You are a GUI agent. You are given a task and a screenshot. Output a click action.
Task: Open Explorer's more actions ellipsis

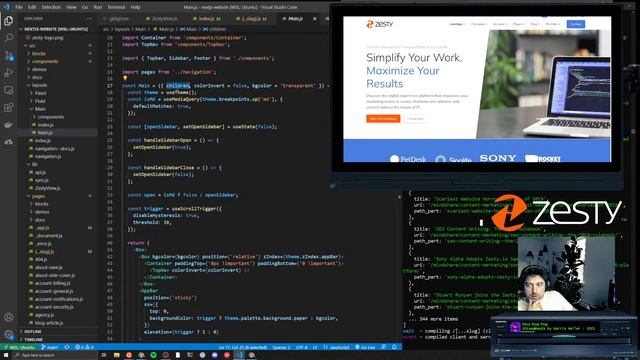click(89, 18)
